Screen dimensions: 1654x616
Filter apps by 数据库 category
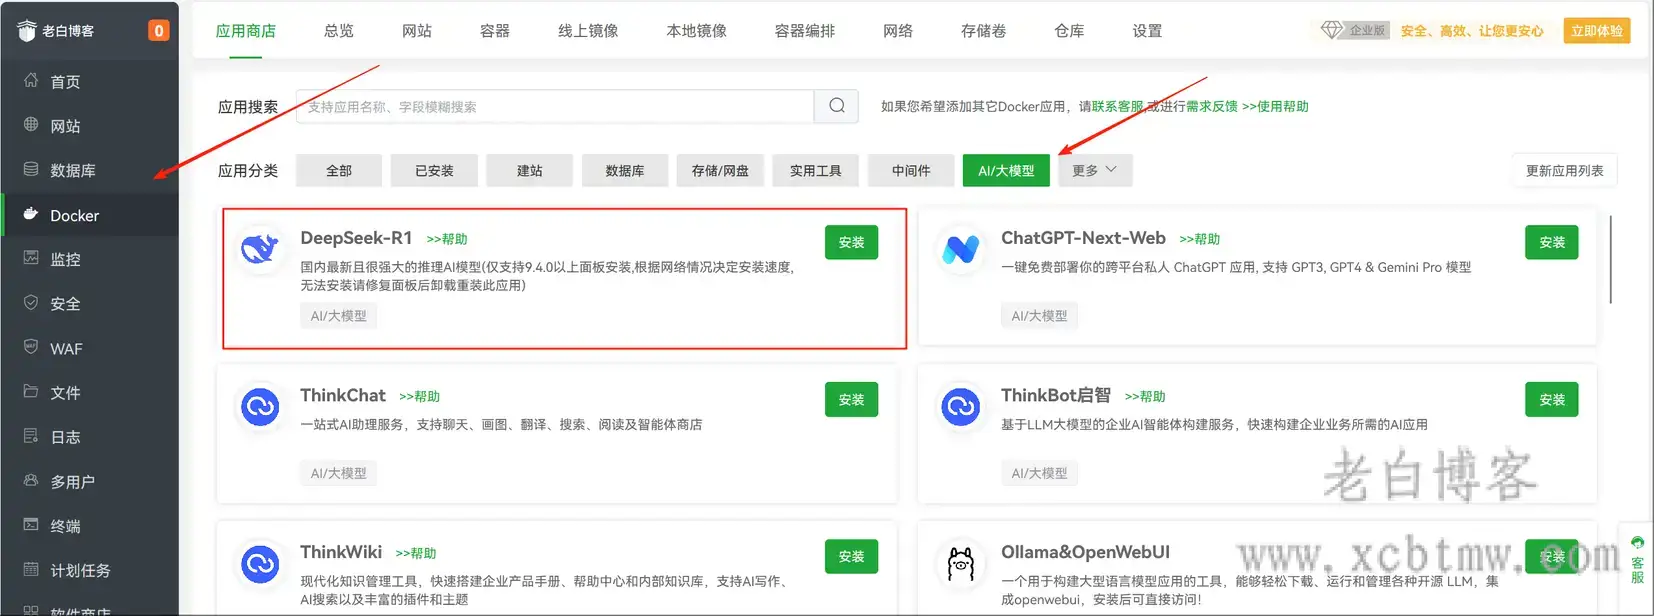tap(625, 170)
